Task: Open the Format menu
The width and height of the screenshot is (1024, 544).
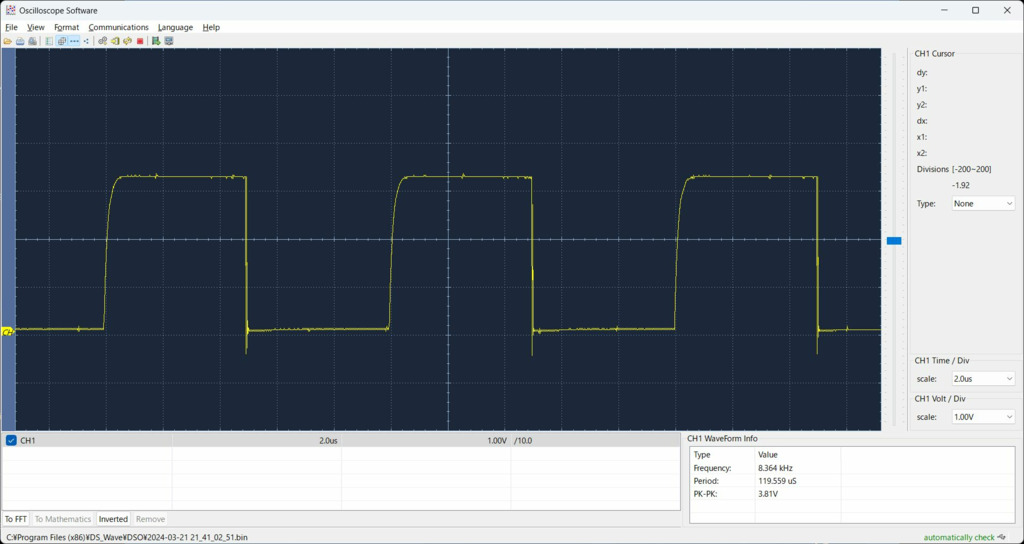Action: click(67, 27)
